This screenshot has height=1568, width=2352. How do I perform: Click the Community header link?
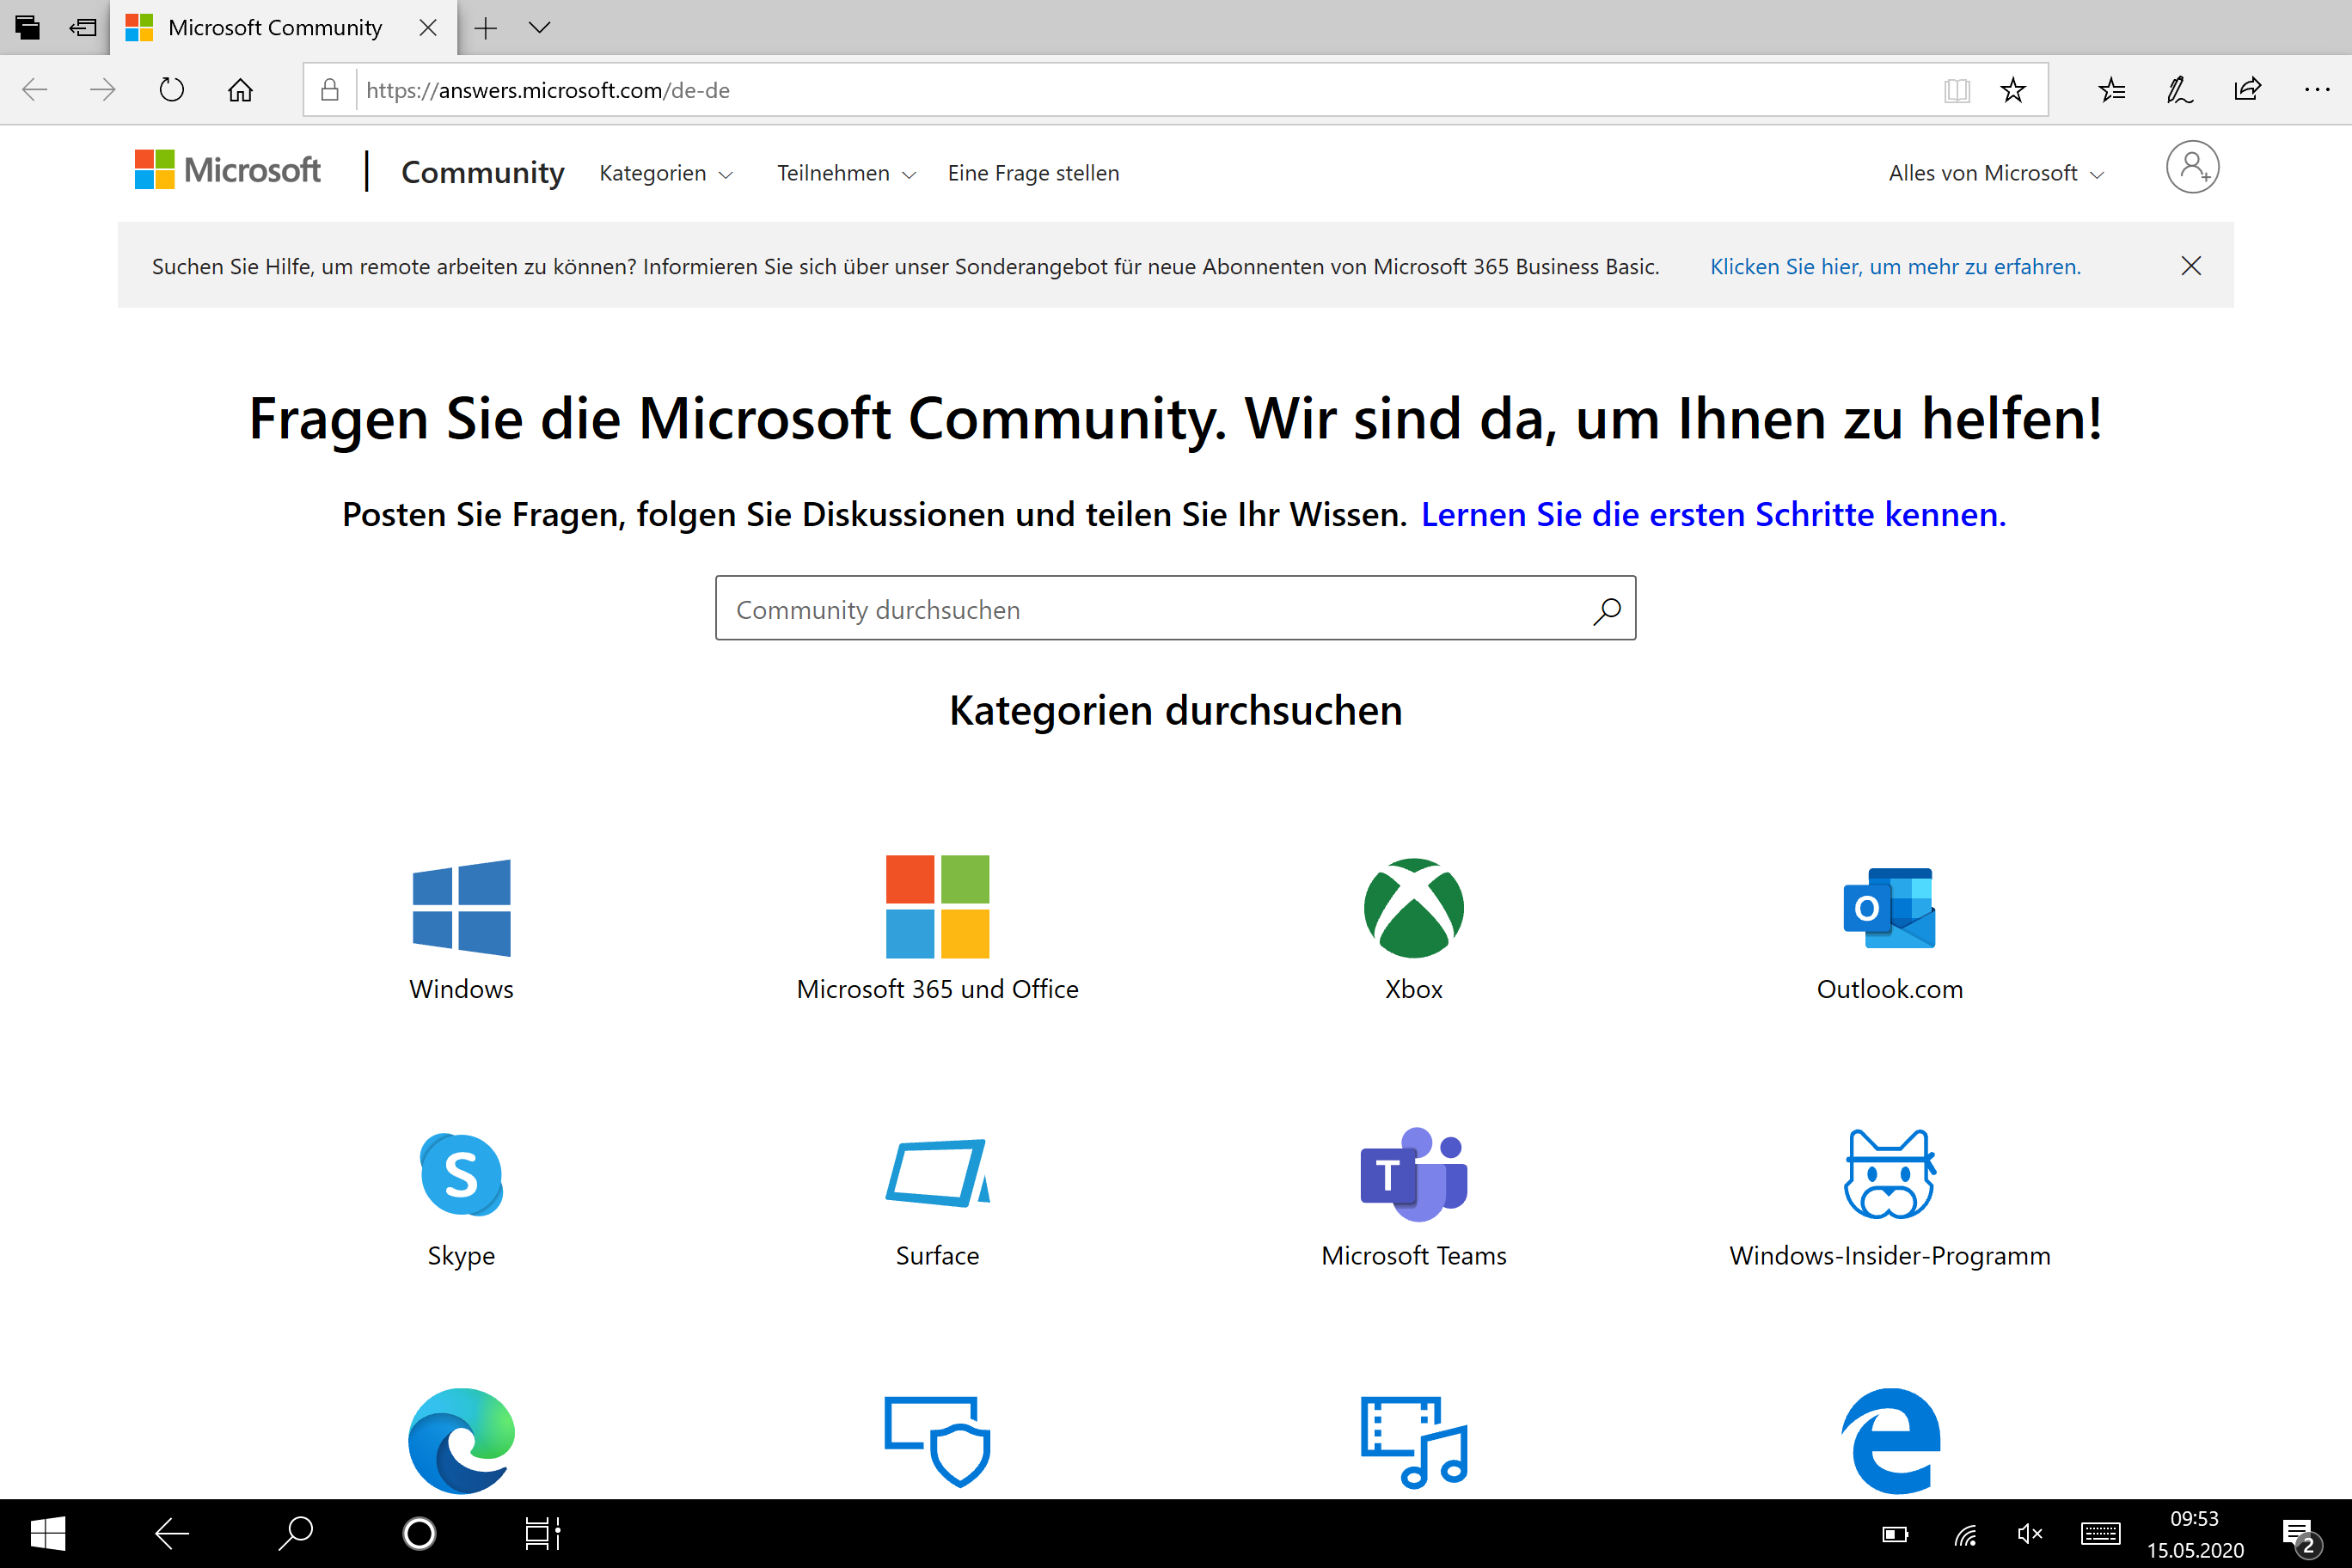click(482, 172)
